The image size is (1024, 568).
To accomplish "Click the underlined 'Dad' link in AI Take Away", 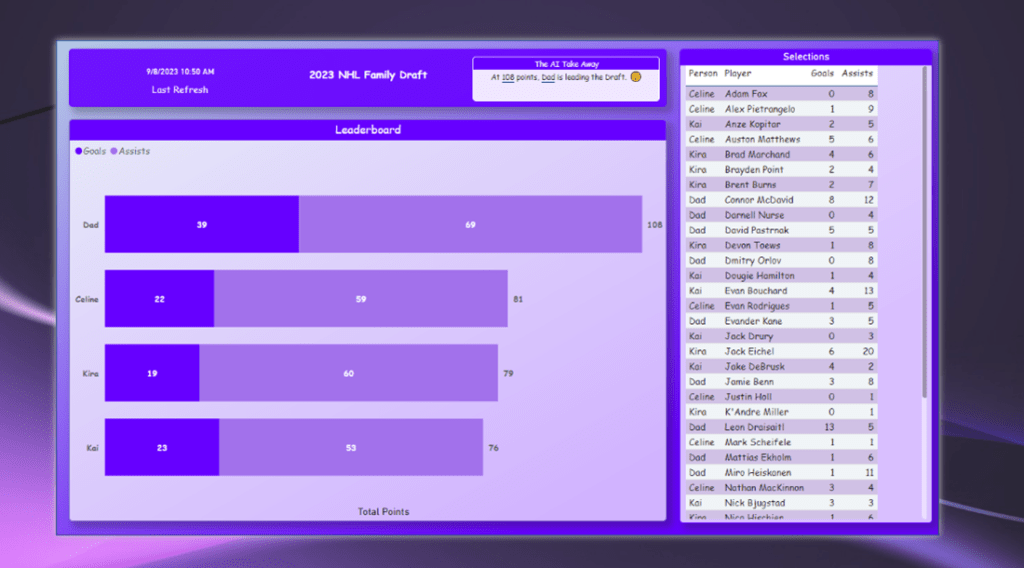I will (x=548, y=78).
